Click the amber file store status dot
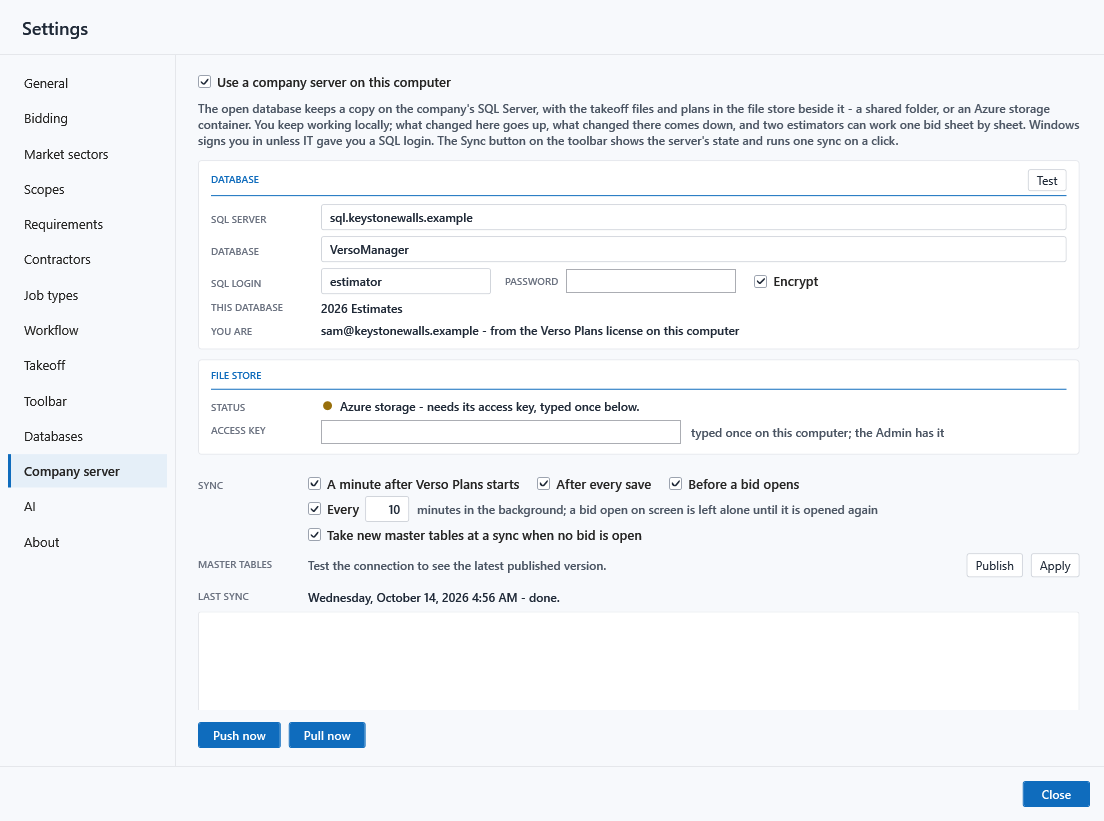The image size is (1104, 821). coord(327,406)
